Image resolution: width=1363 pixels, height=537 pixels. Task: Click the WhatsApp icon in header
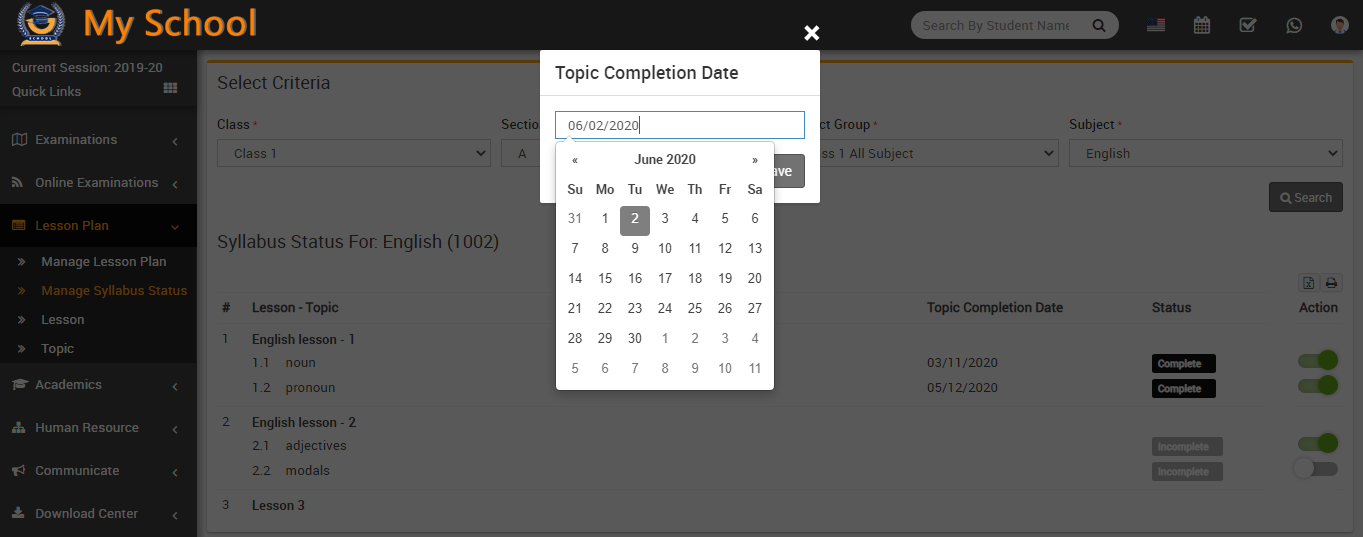point(1294,25)
